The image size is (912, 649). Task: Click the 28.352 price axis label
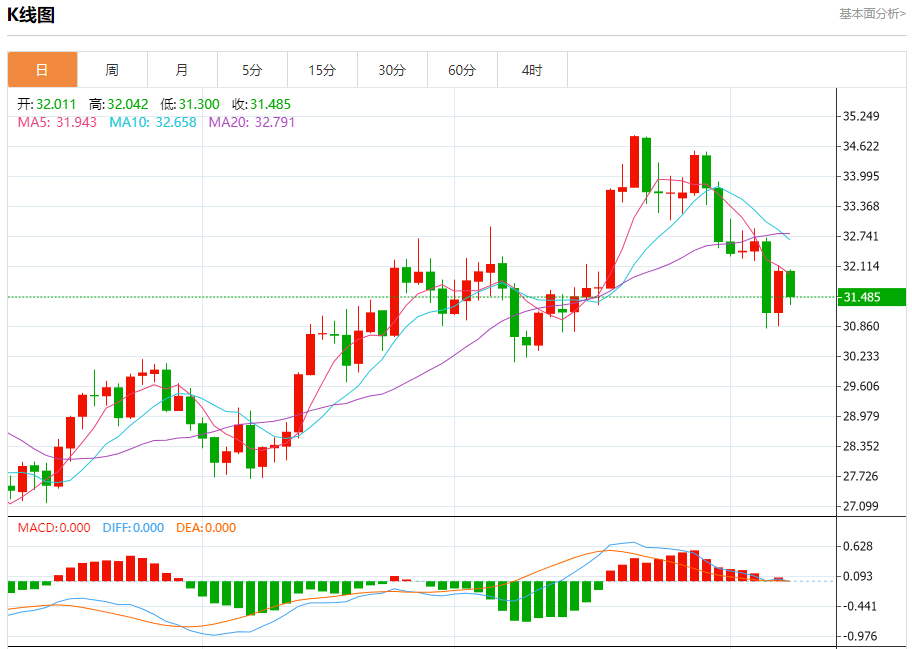point(861,447)
